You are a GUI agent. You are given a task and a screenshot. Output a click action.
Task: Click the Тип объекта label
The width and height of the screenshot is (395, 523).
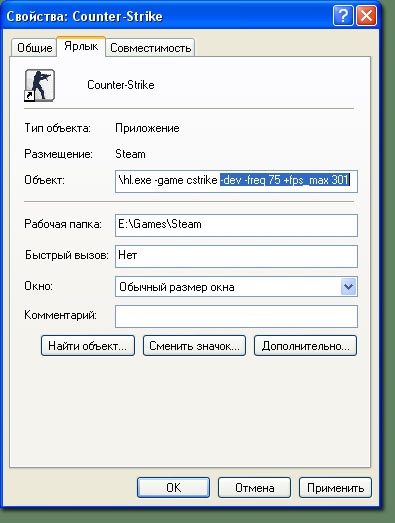[57, 128]
